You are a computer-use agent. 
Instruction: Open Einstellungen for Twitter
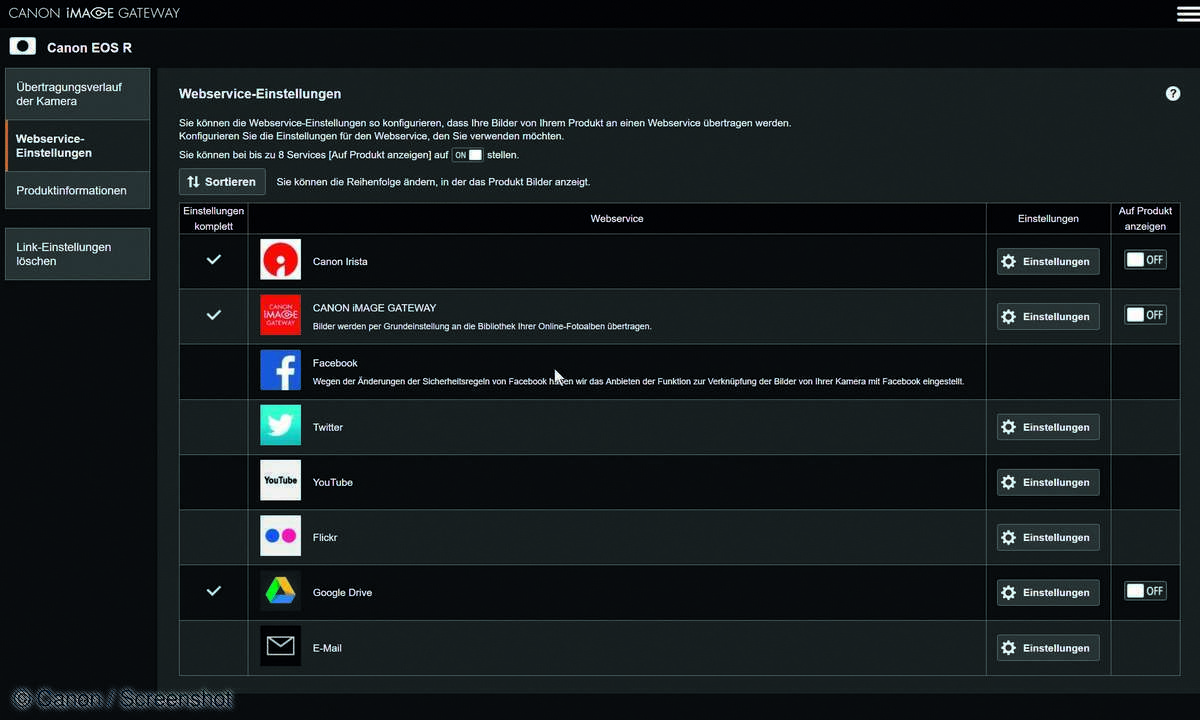[1048, 427]
